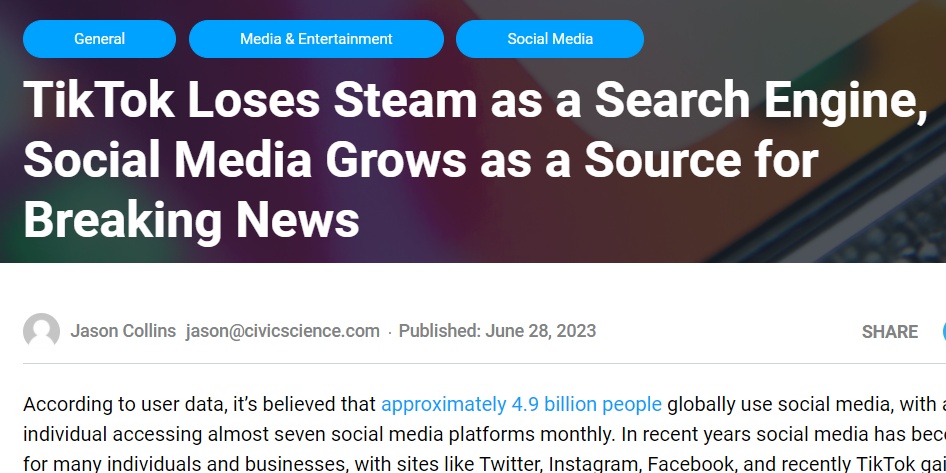Open Jason Collins author name
Screen dimensions: 946x473
click(x=123, y=331)
